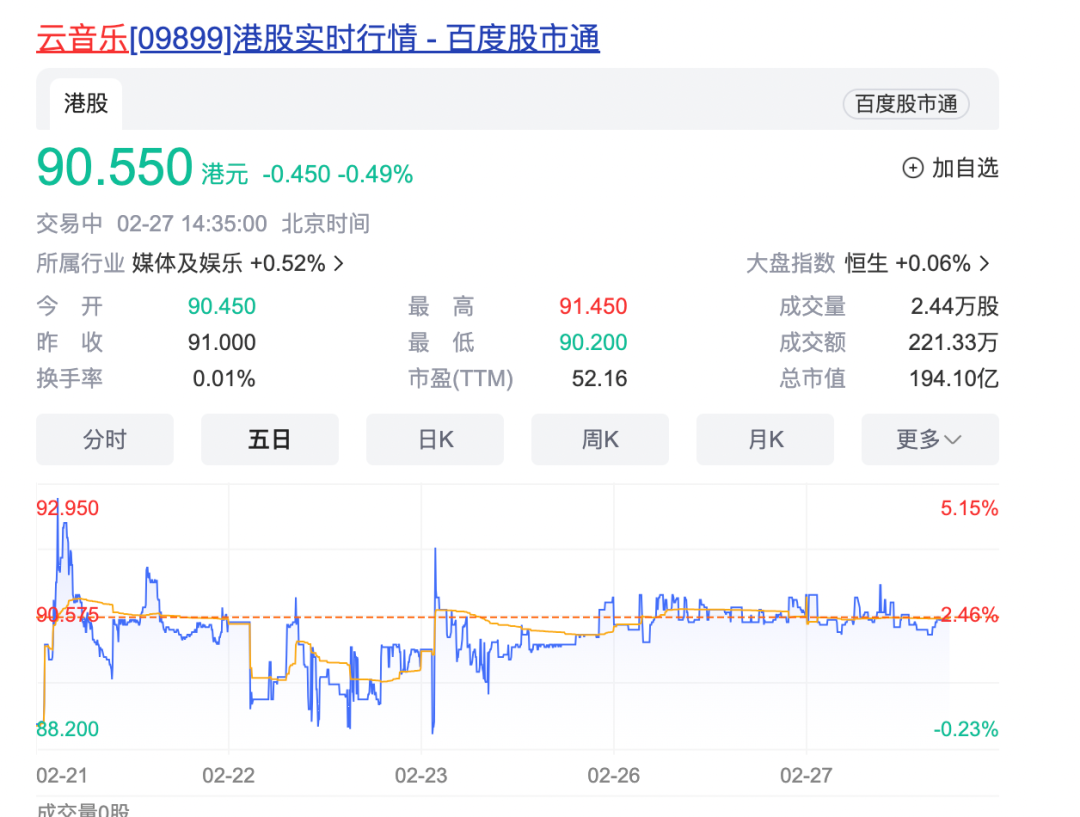
Task: Click the 最高 value 91.450
Action: pyautogui.click(x=593, y=306)
